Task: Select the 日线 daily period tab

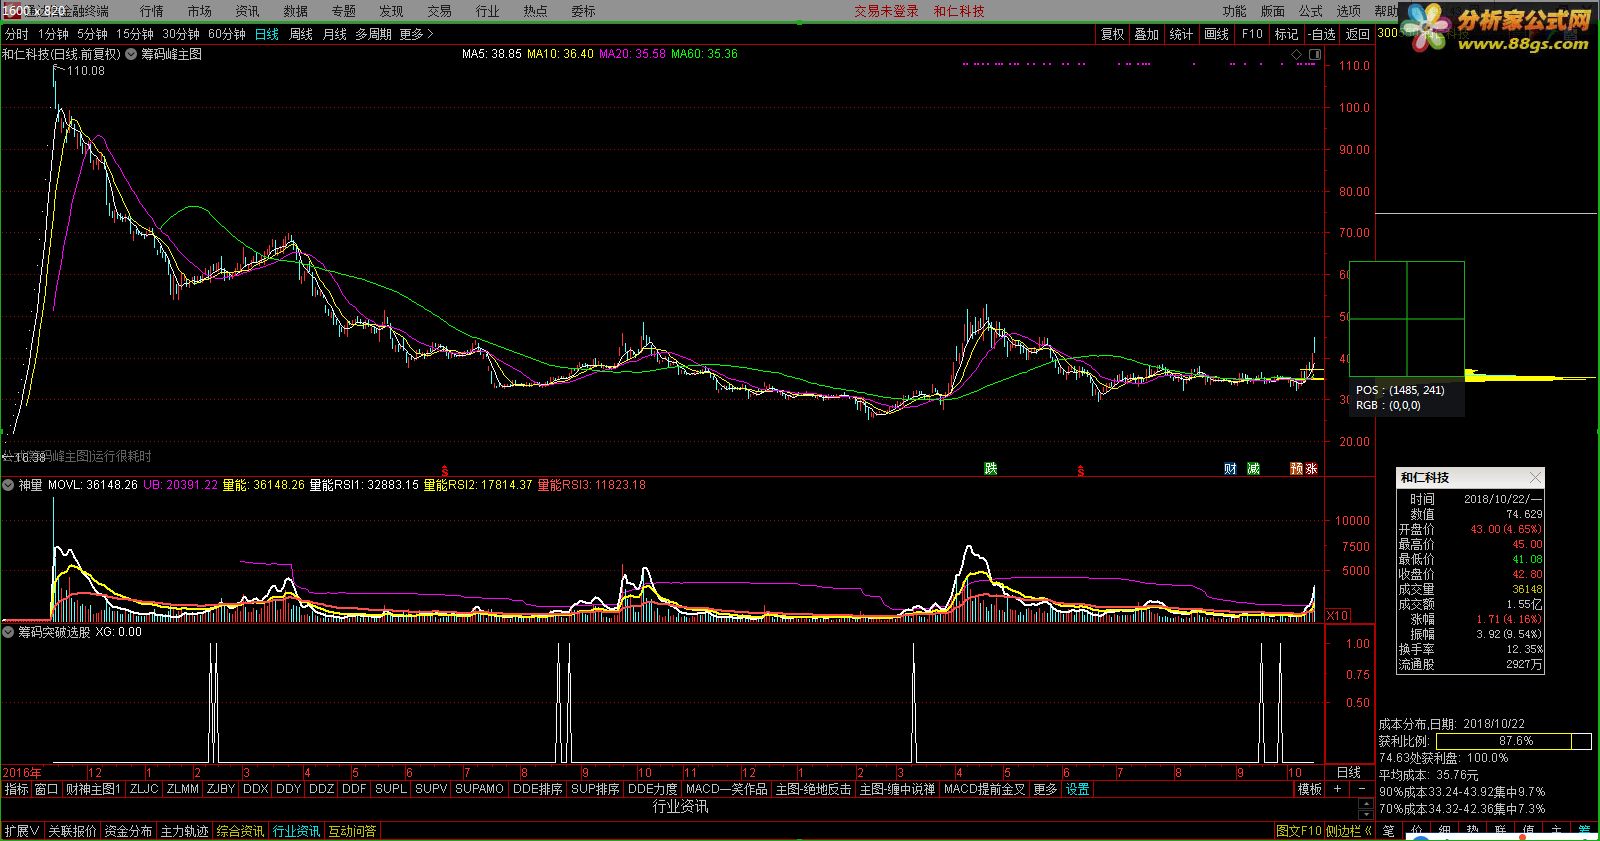Action: click(x=267, y=34)
